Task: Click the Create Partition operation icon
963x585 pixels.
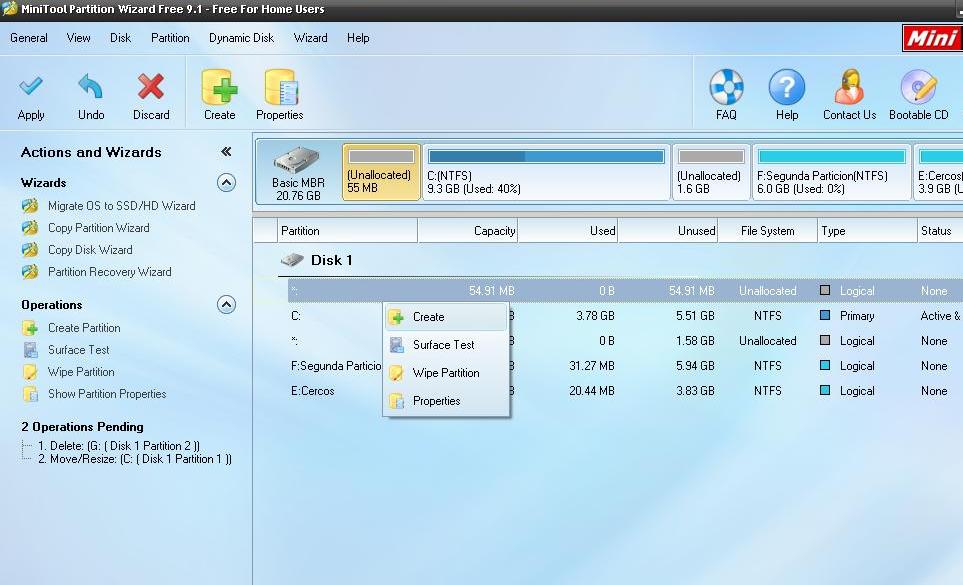Action: (30, 328)
